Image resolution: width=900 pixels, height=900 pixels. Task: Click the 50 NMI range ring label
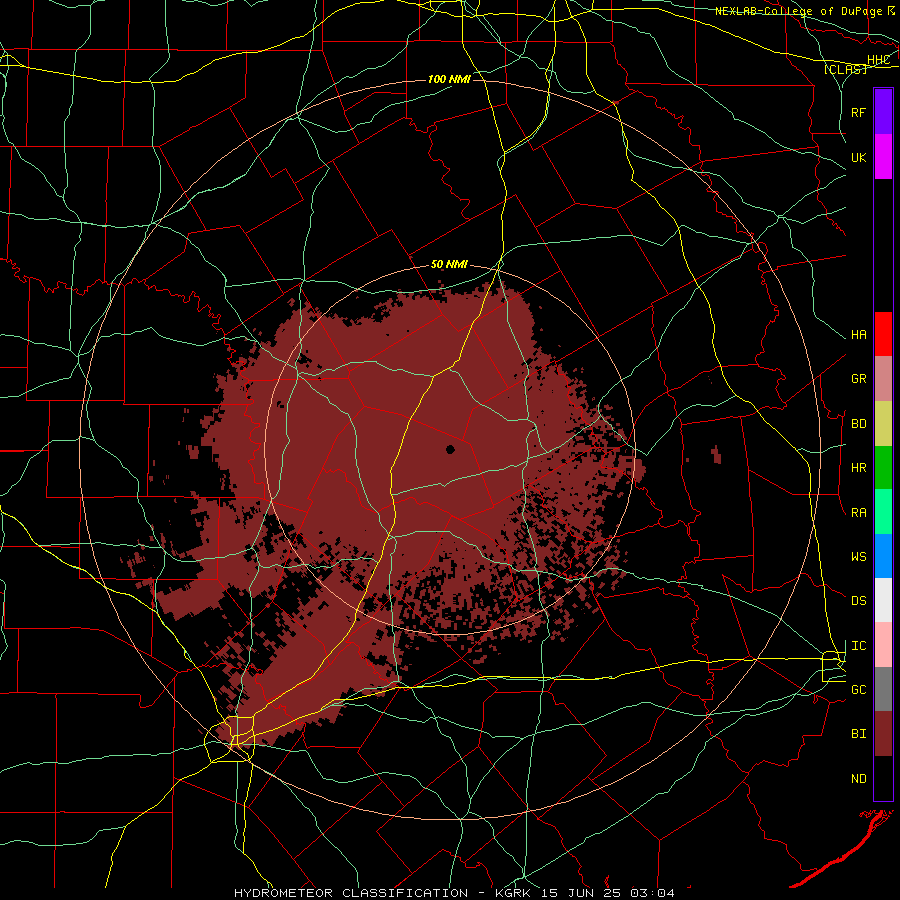tap(449, 265)
